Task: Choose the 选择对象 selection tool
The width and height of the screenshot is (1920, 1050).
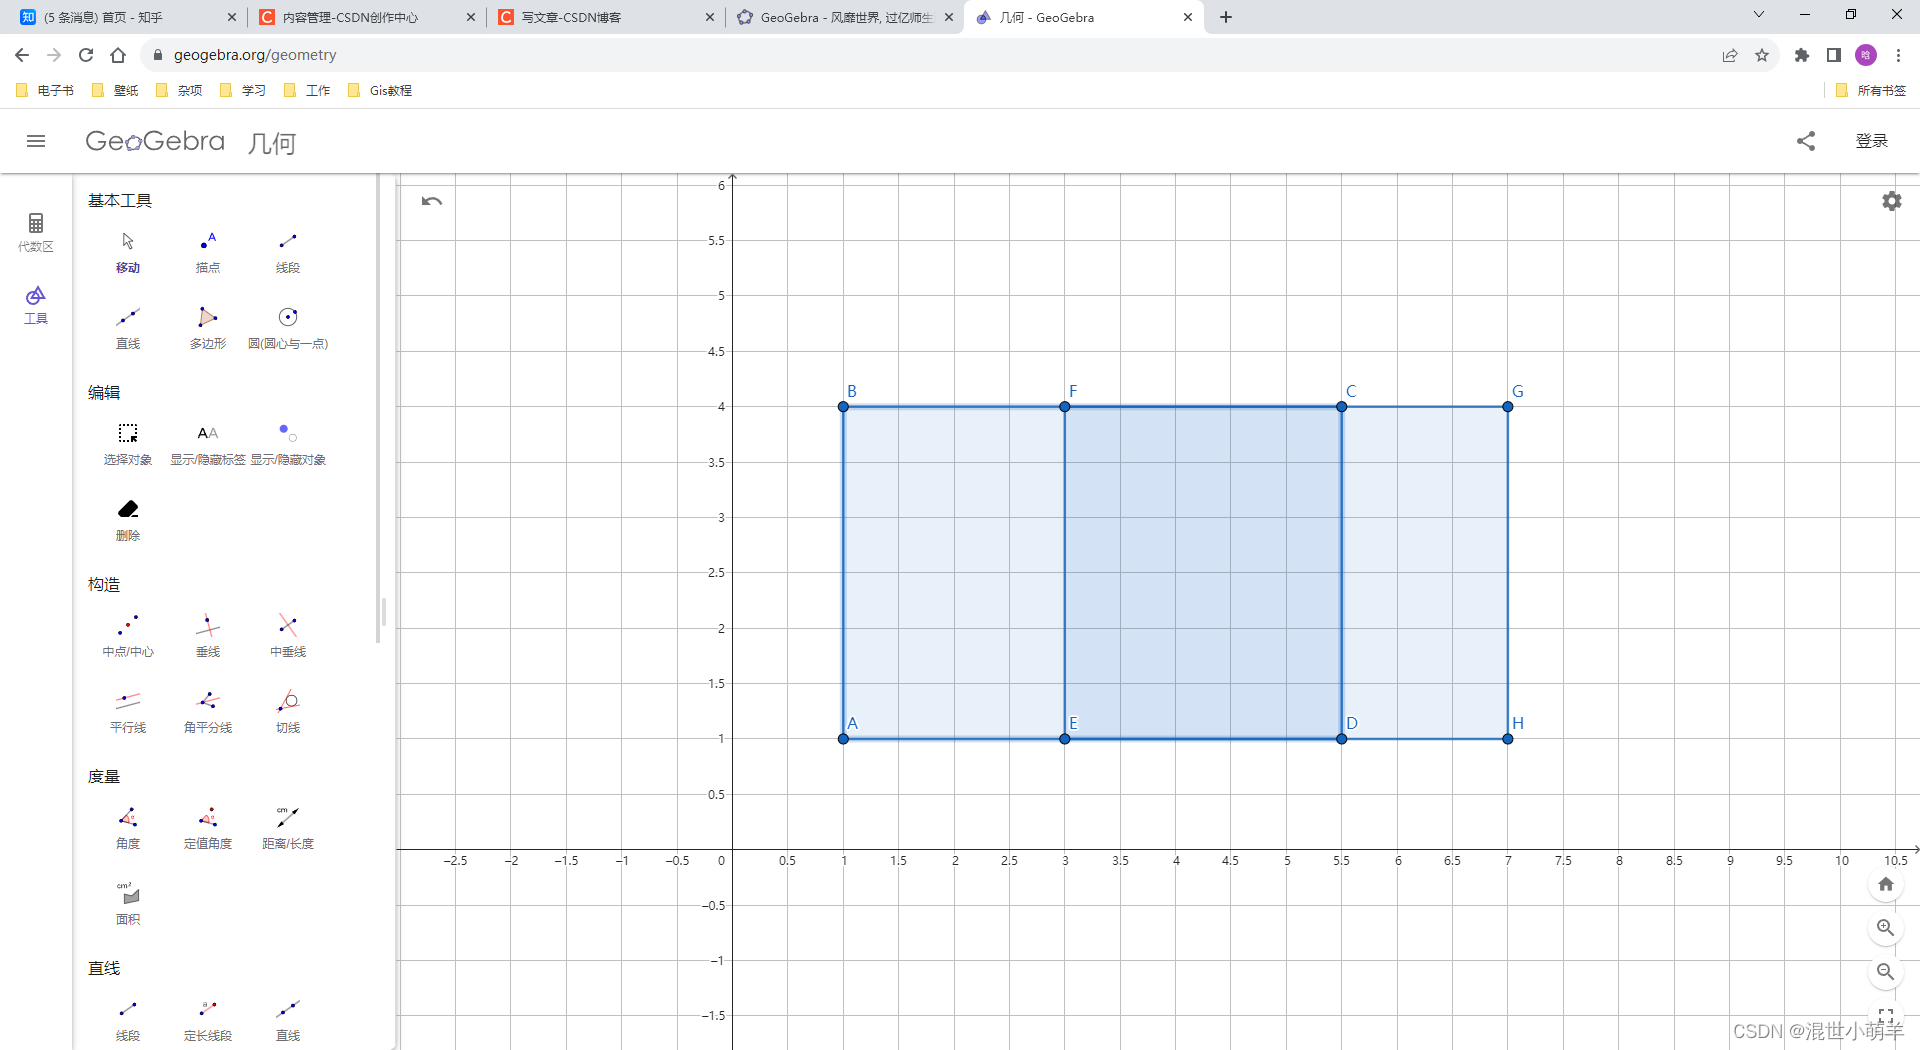Action: 128,444
